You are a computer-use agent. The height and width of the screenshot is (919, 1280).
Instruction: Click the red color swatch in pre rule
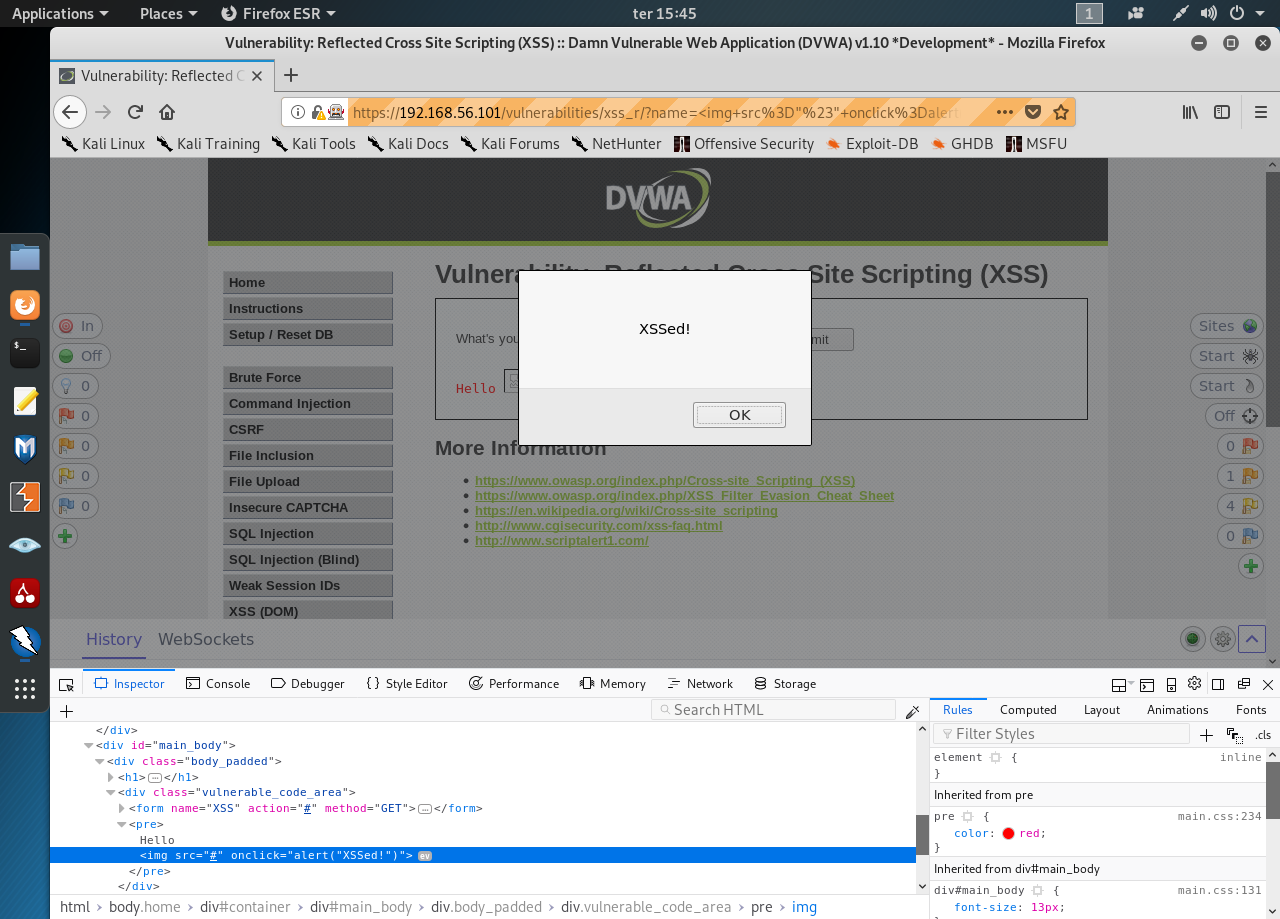pos(1008,834)
